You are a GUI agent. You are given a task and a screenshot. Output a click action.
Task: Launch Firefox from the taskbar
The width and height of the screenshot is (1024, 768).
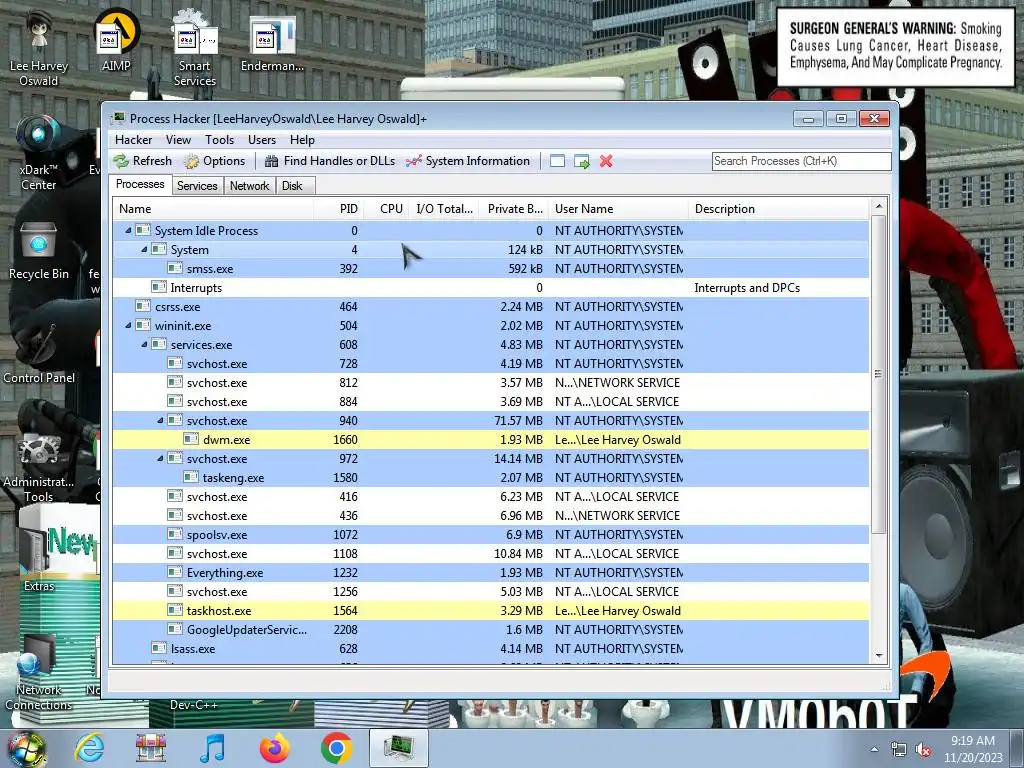274,748
